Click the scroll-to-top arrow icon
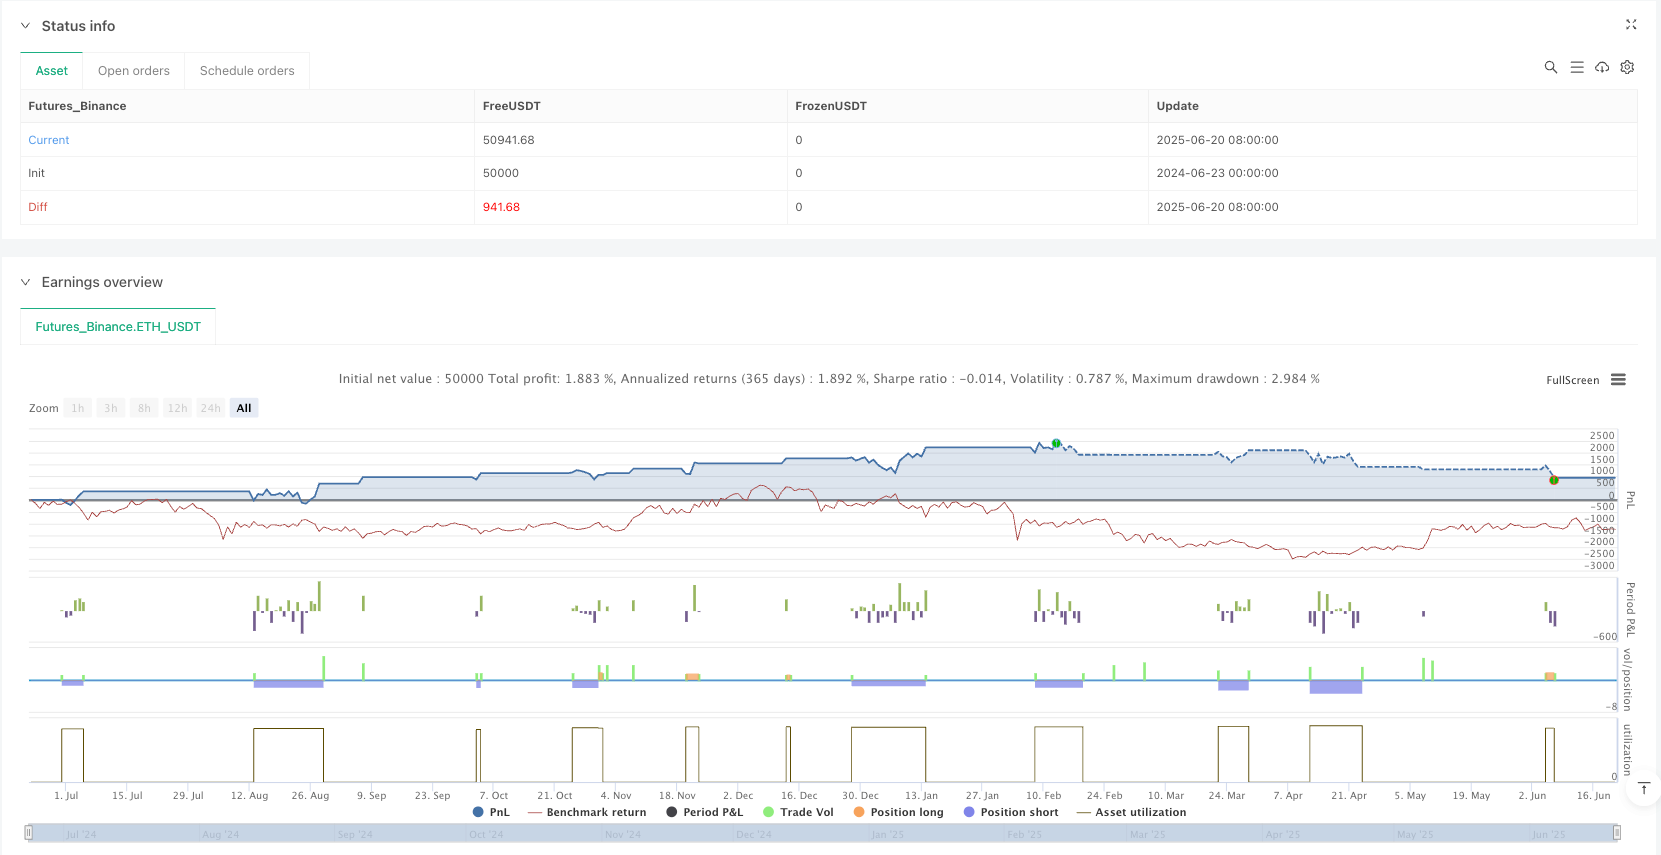This screenshot has height=855, width=1661. [x=1644, y=789]
